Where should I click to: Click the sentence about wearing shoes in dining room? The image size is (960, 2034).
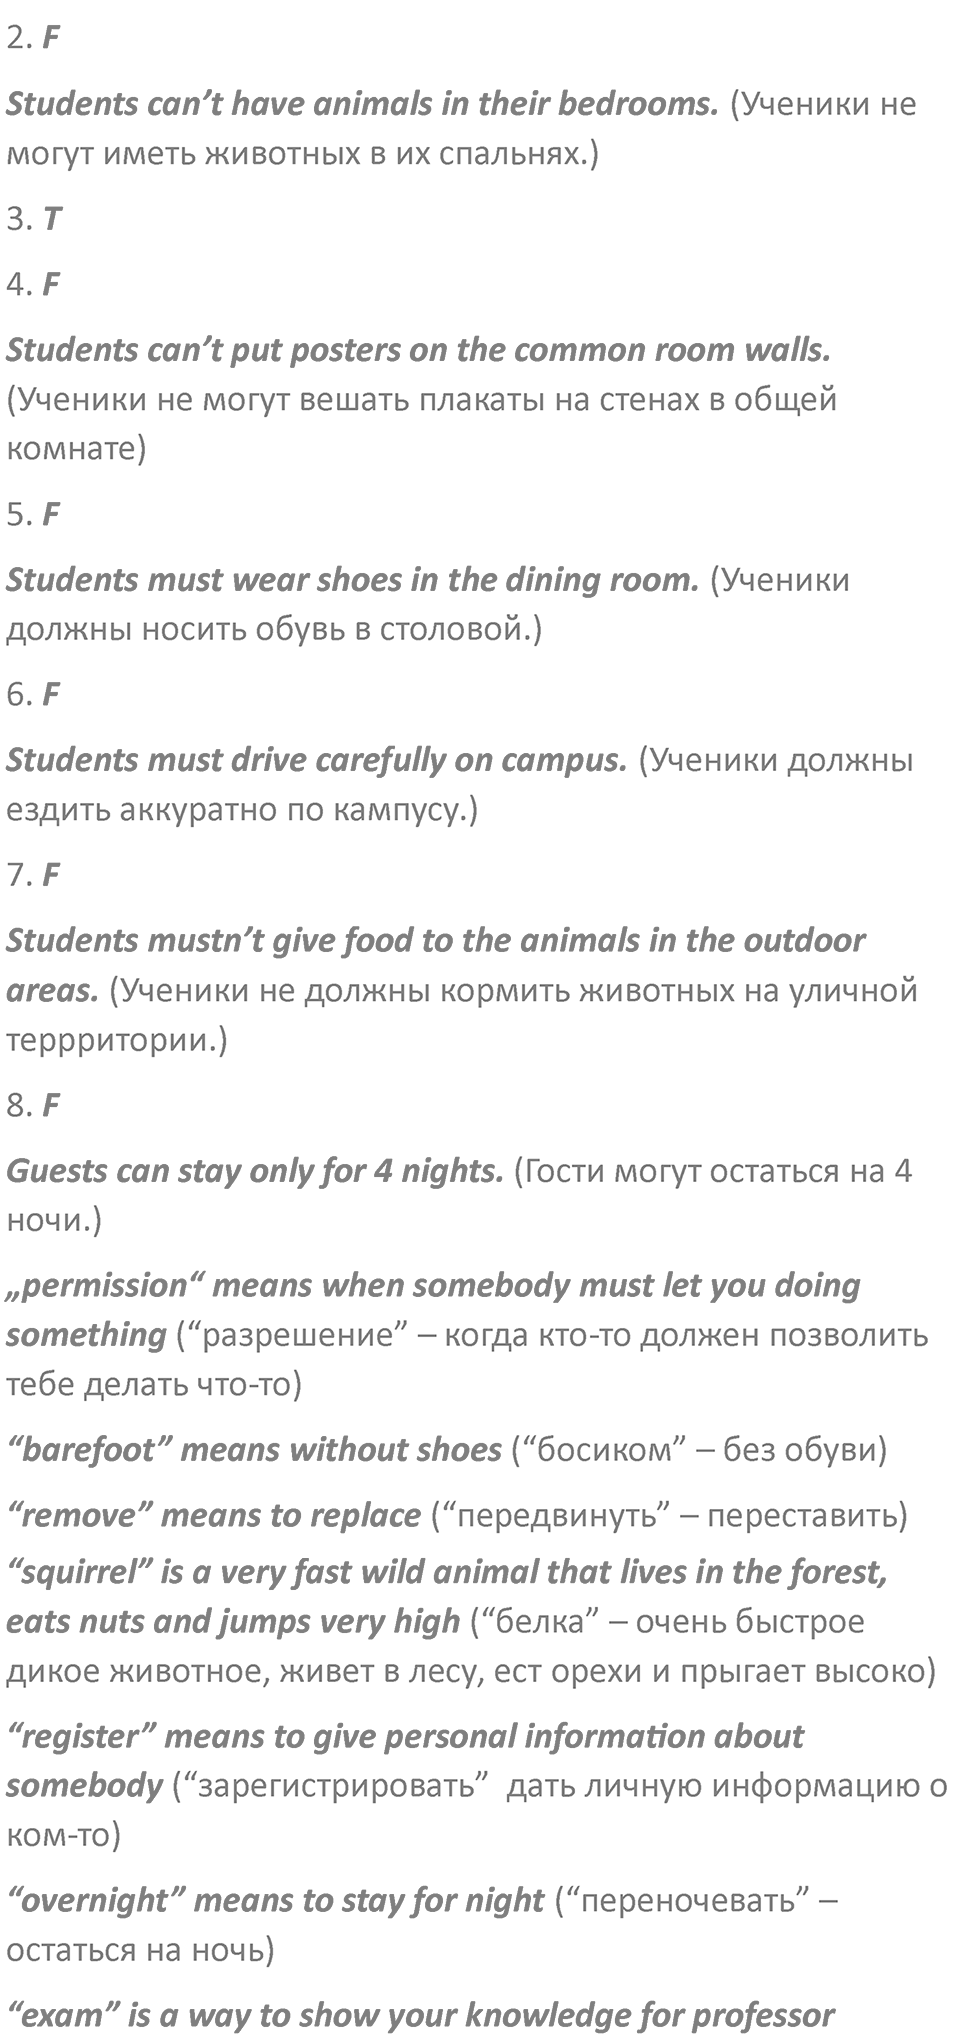[x=352, y=579]
